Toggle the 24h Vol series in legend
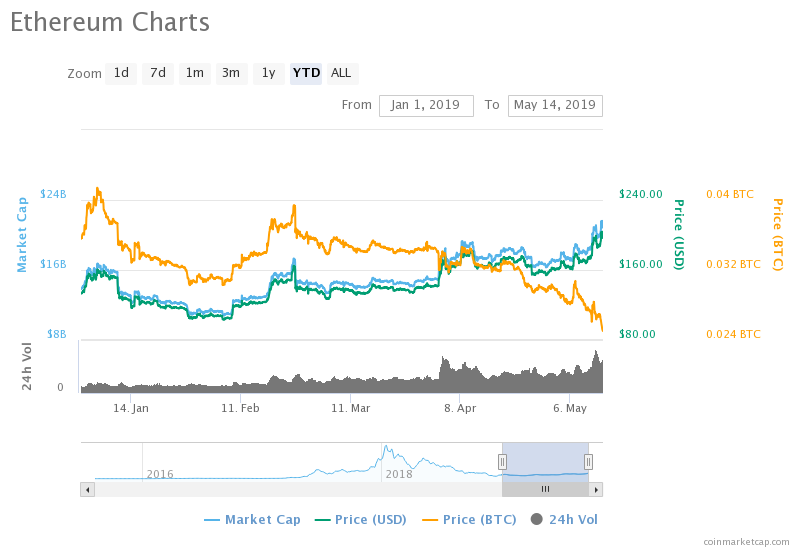The width and height of the screenshot is (800, 550). click(x=564, y=520)
